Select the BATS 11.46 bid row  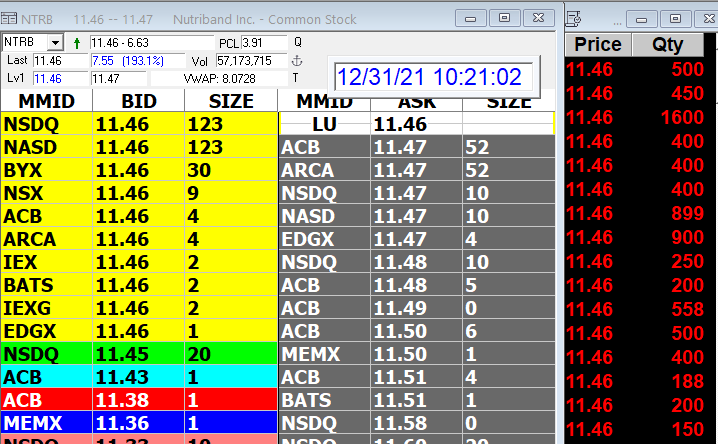tap(139, 285)
